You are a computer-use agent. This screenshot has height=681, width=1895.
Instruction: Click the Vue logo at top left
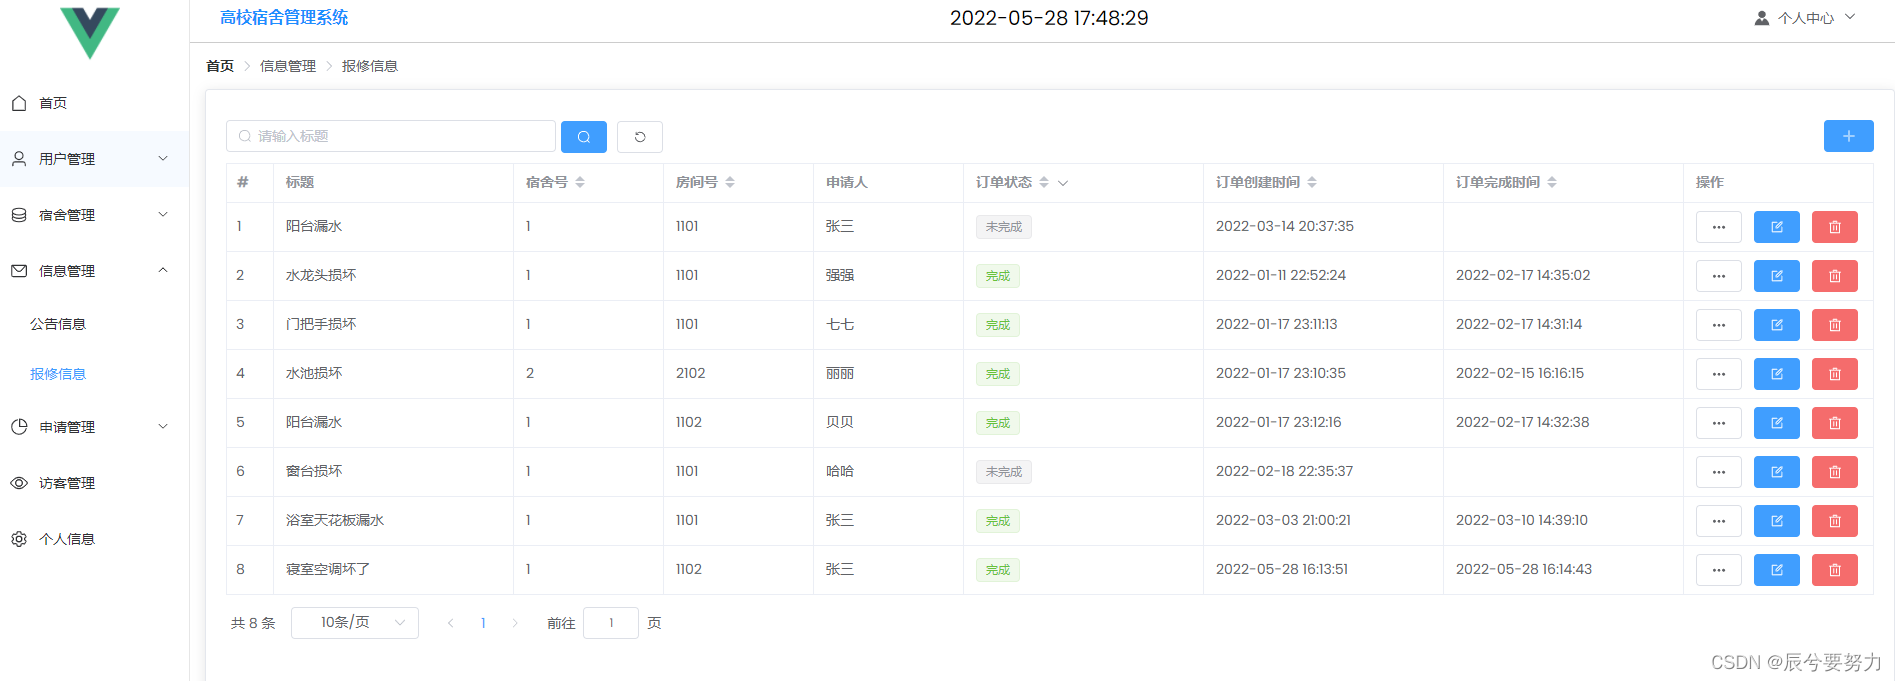point(90,32)
